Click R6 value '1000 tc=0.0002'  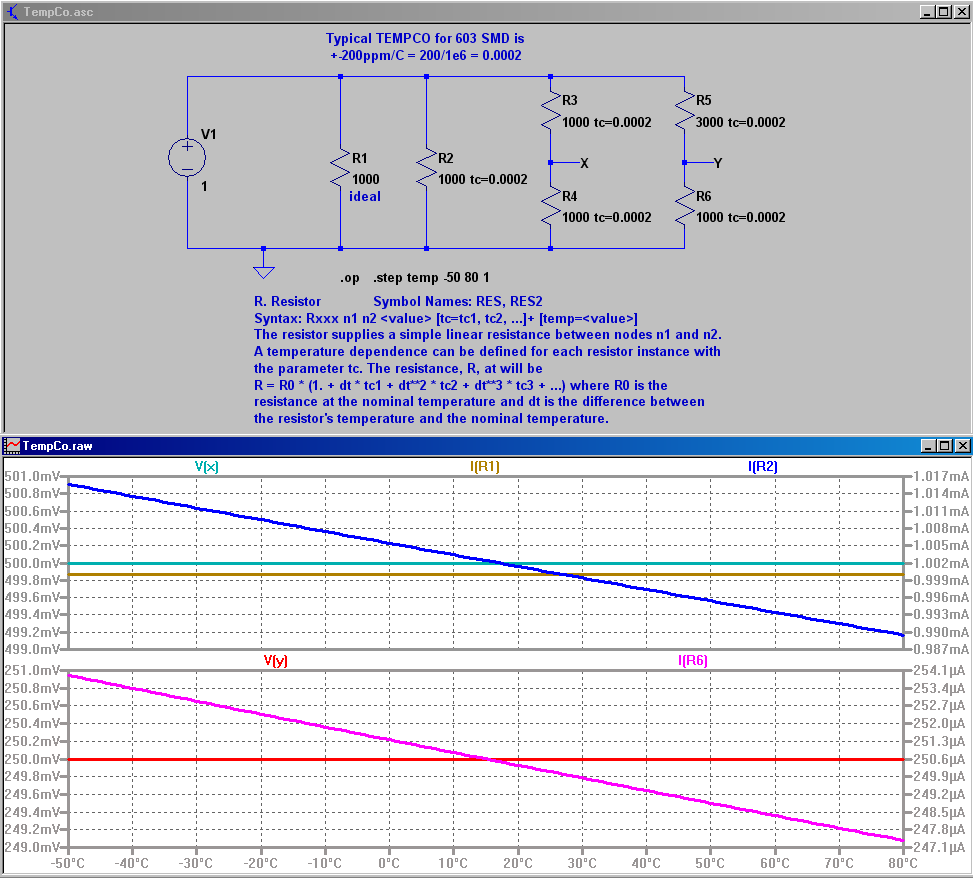[740, 217]
